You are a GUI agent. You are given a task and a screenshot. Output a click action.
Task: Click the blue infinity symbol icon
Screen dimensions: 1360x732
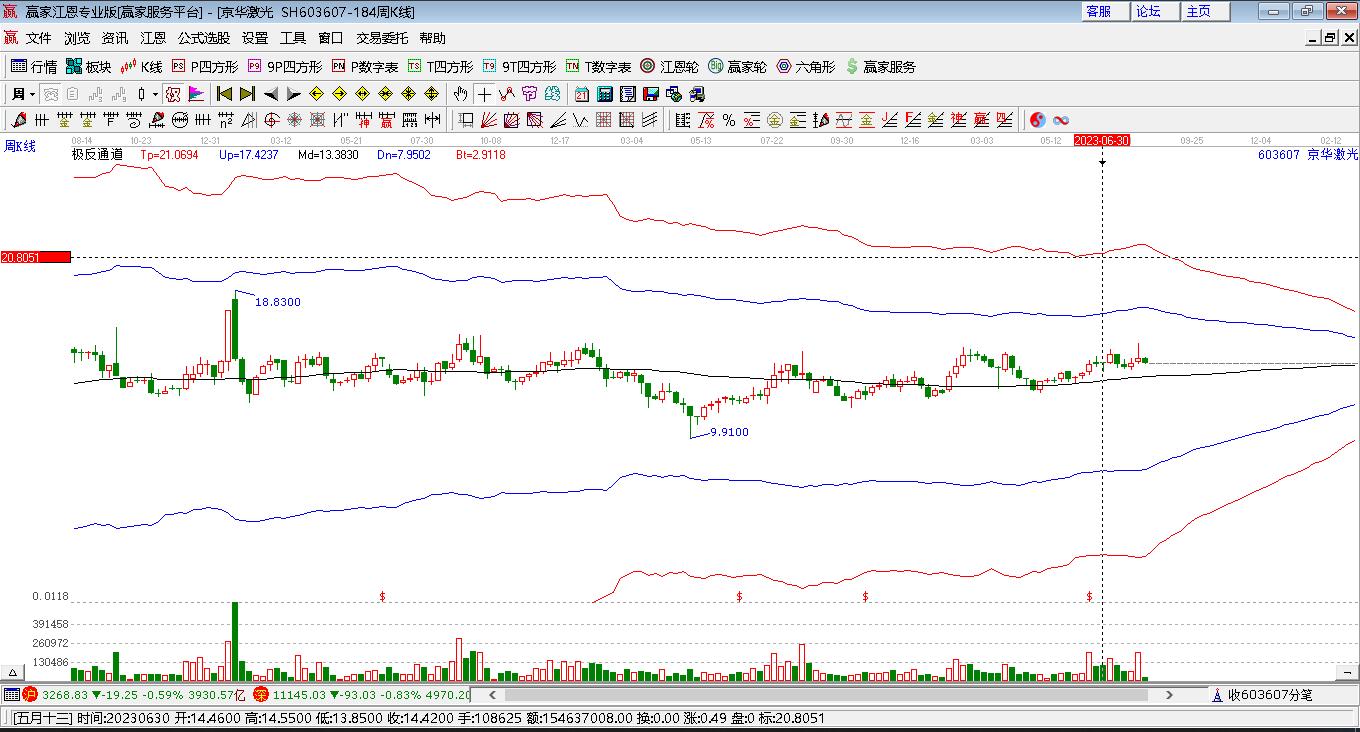[1061, 120]
